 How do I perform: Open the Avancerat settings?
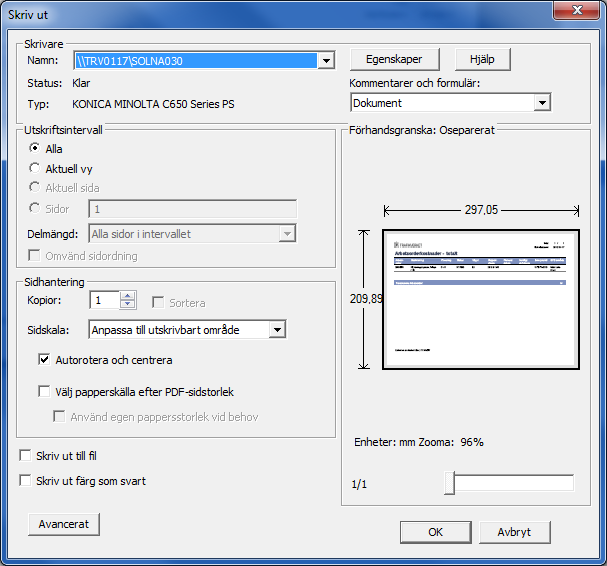coord(64,524)
